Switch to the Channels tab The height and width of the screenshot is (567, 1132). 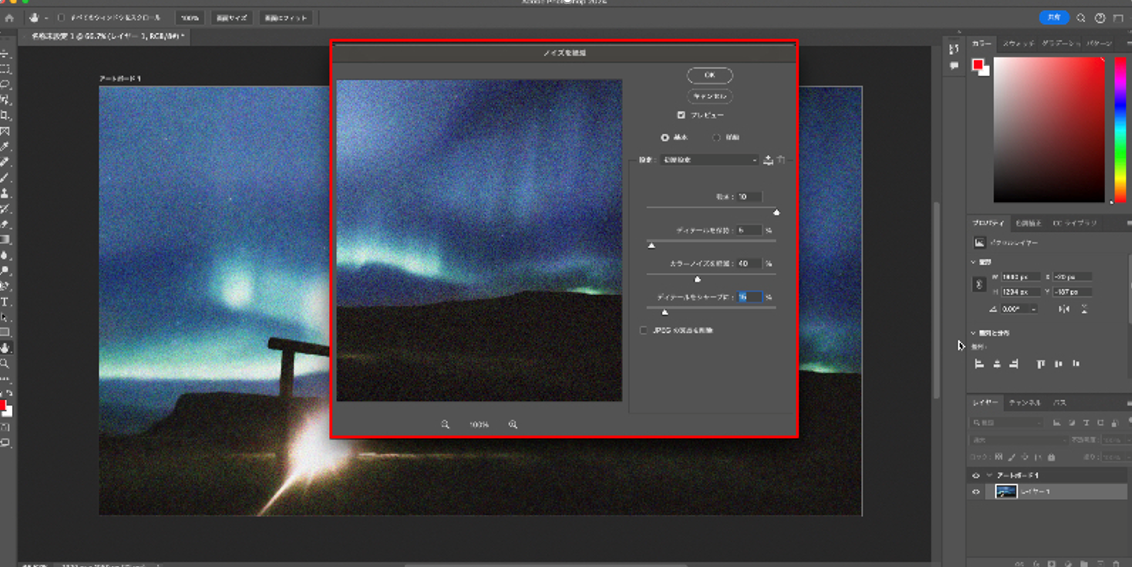click(x=1024, y=403)
